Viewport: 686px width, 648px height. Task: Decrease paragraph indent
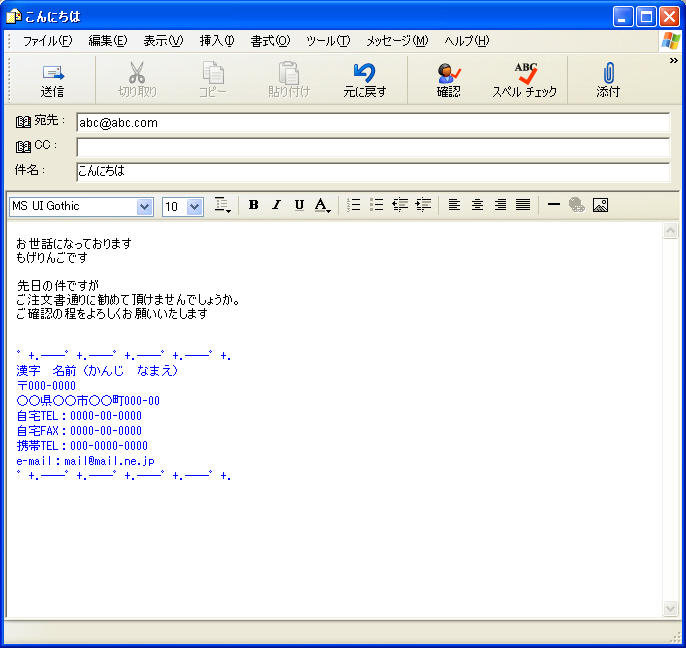[x=400, y=205]
